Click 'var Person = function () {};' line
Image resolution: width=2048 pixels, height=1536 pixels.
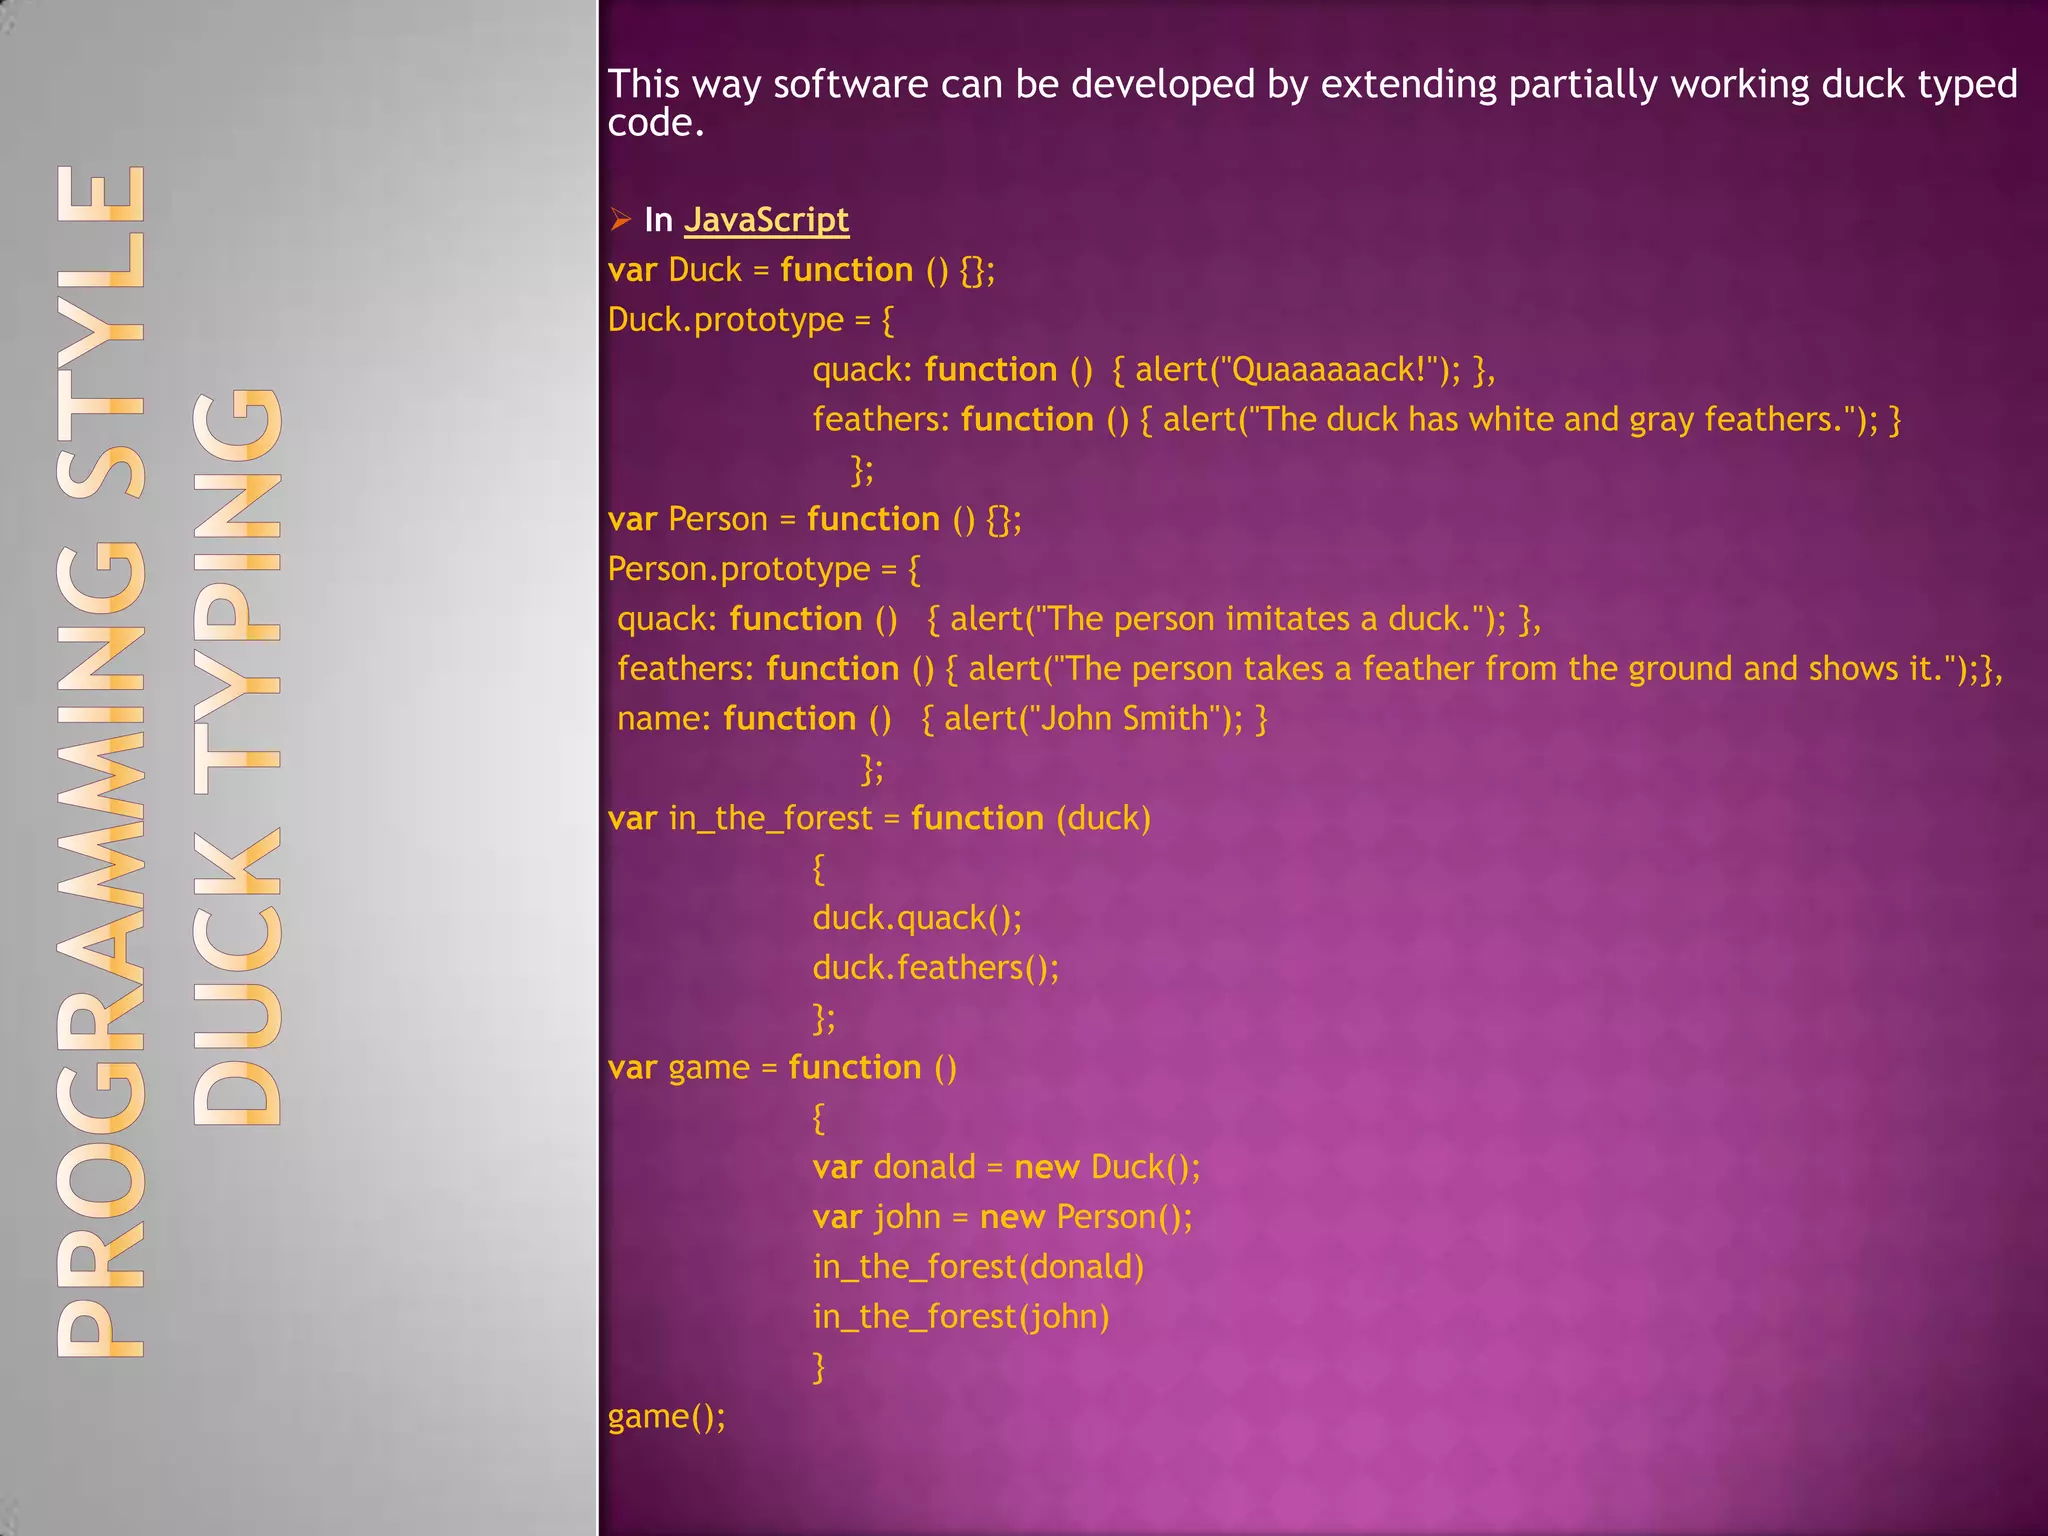[x=814, y=520]
